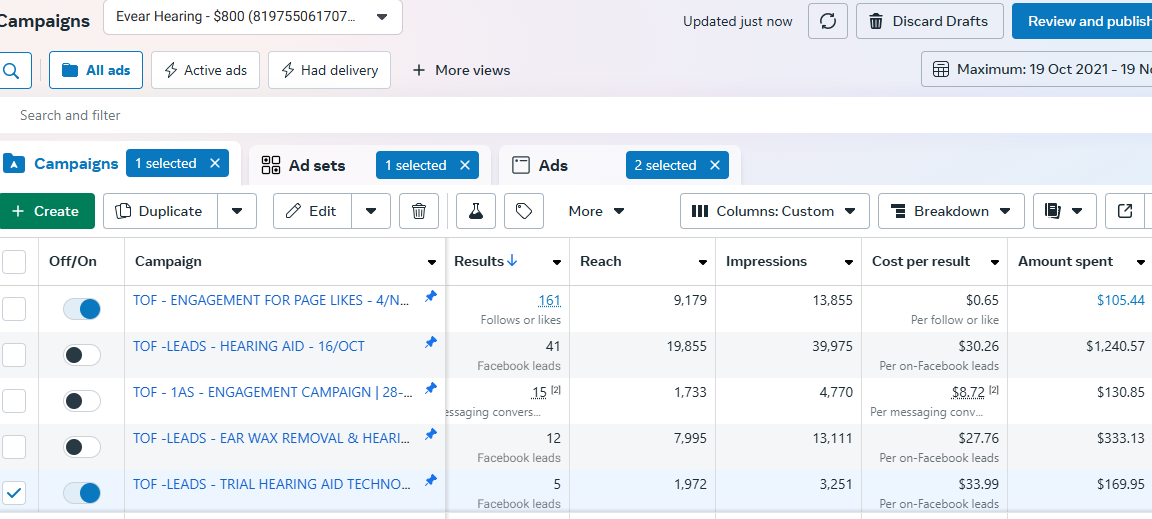Open TOF - ENGAGEMENT FOR PAGE LIKES campaign link
Image resolution: width=1152 pixels, height=519 pixels.
[x=271, y=300]
